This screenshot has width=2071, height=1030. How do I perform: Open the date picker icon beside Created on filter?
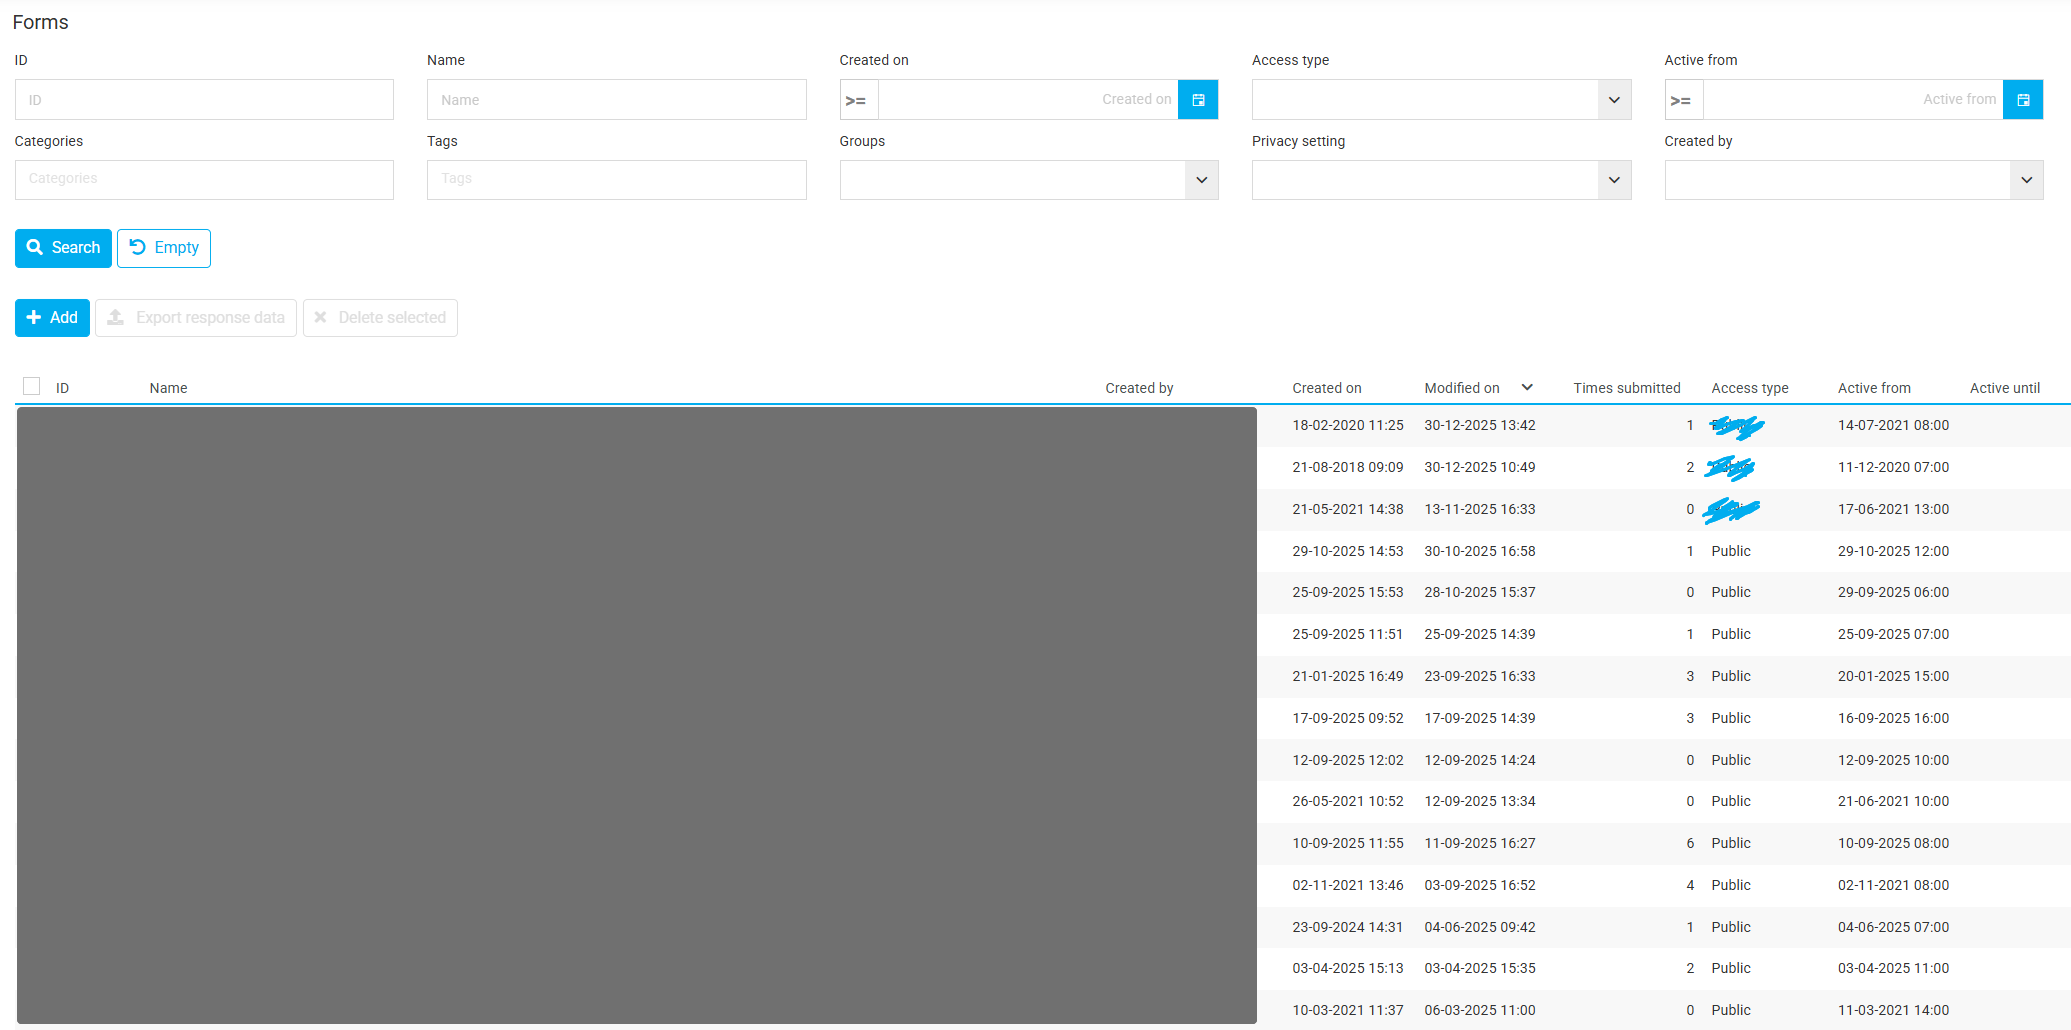tap(1198, 99)
